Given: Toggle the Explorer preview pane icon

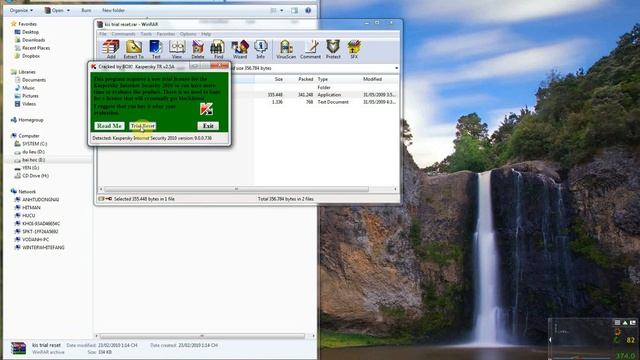Looking at the screenshot, I should (294, 10).
